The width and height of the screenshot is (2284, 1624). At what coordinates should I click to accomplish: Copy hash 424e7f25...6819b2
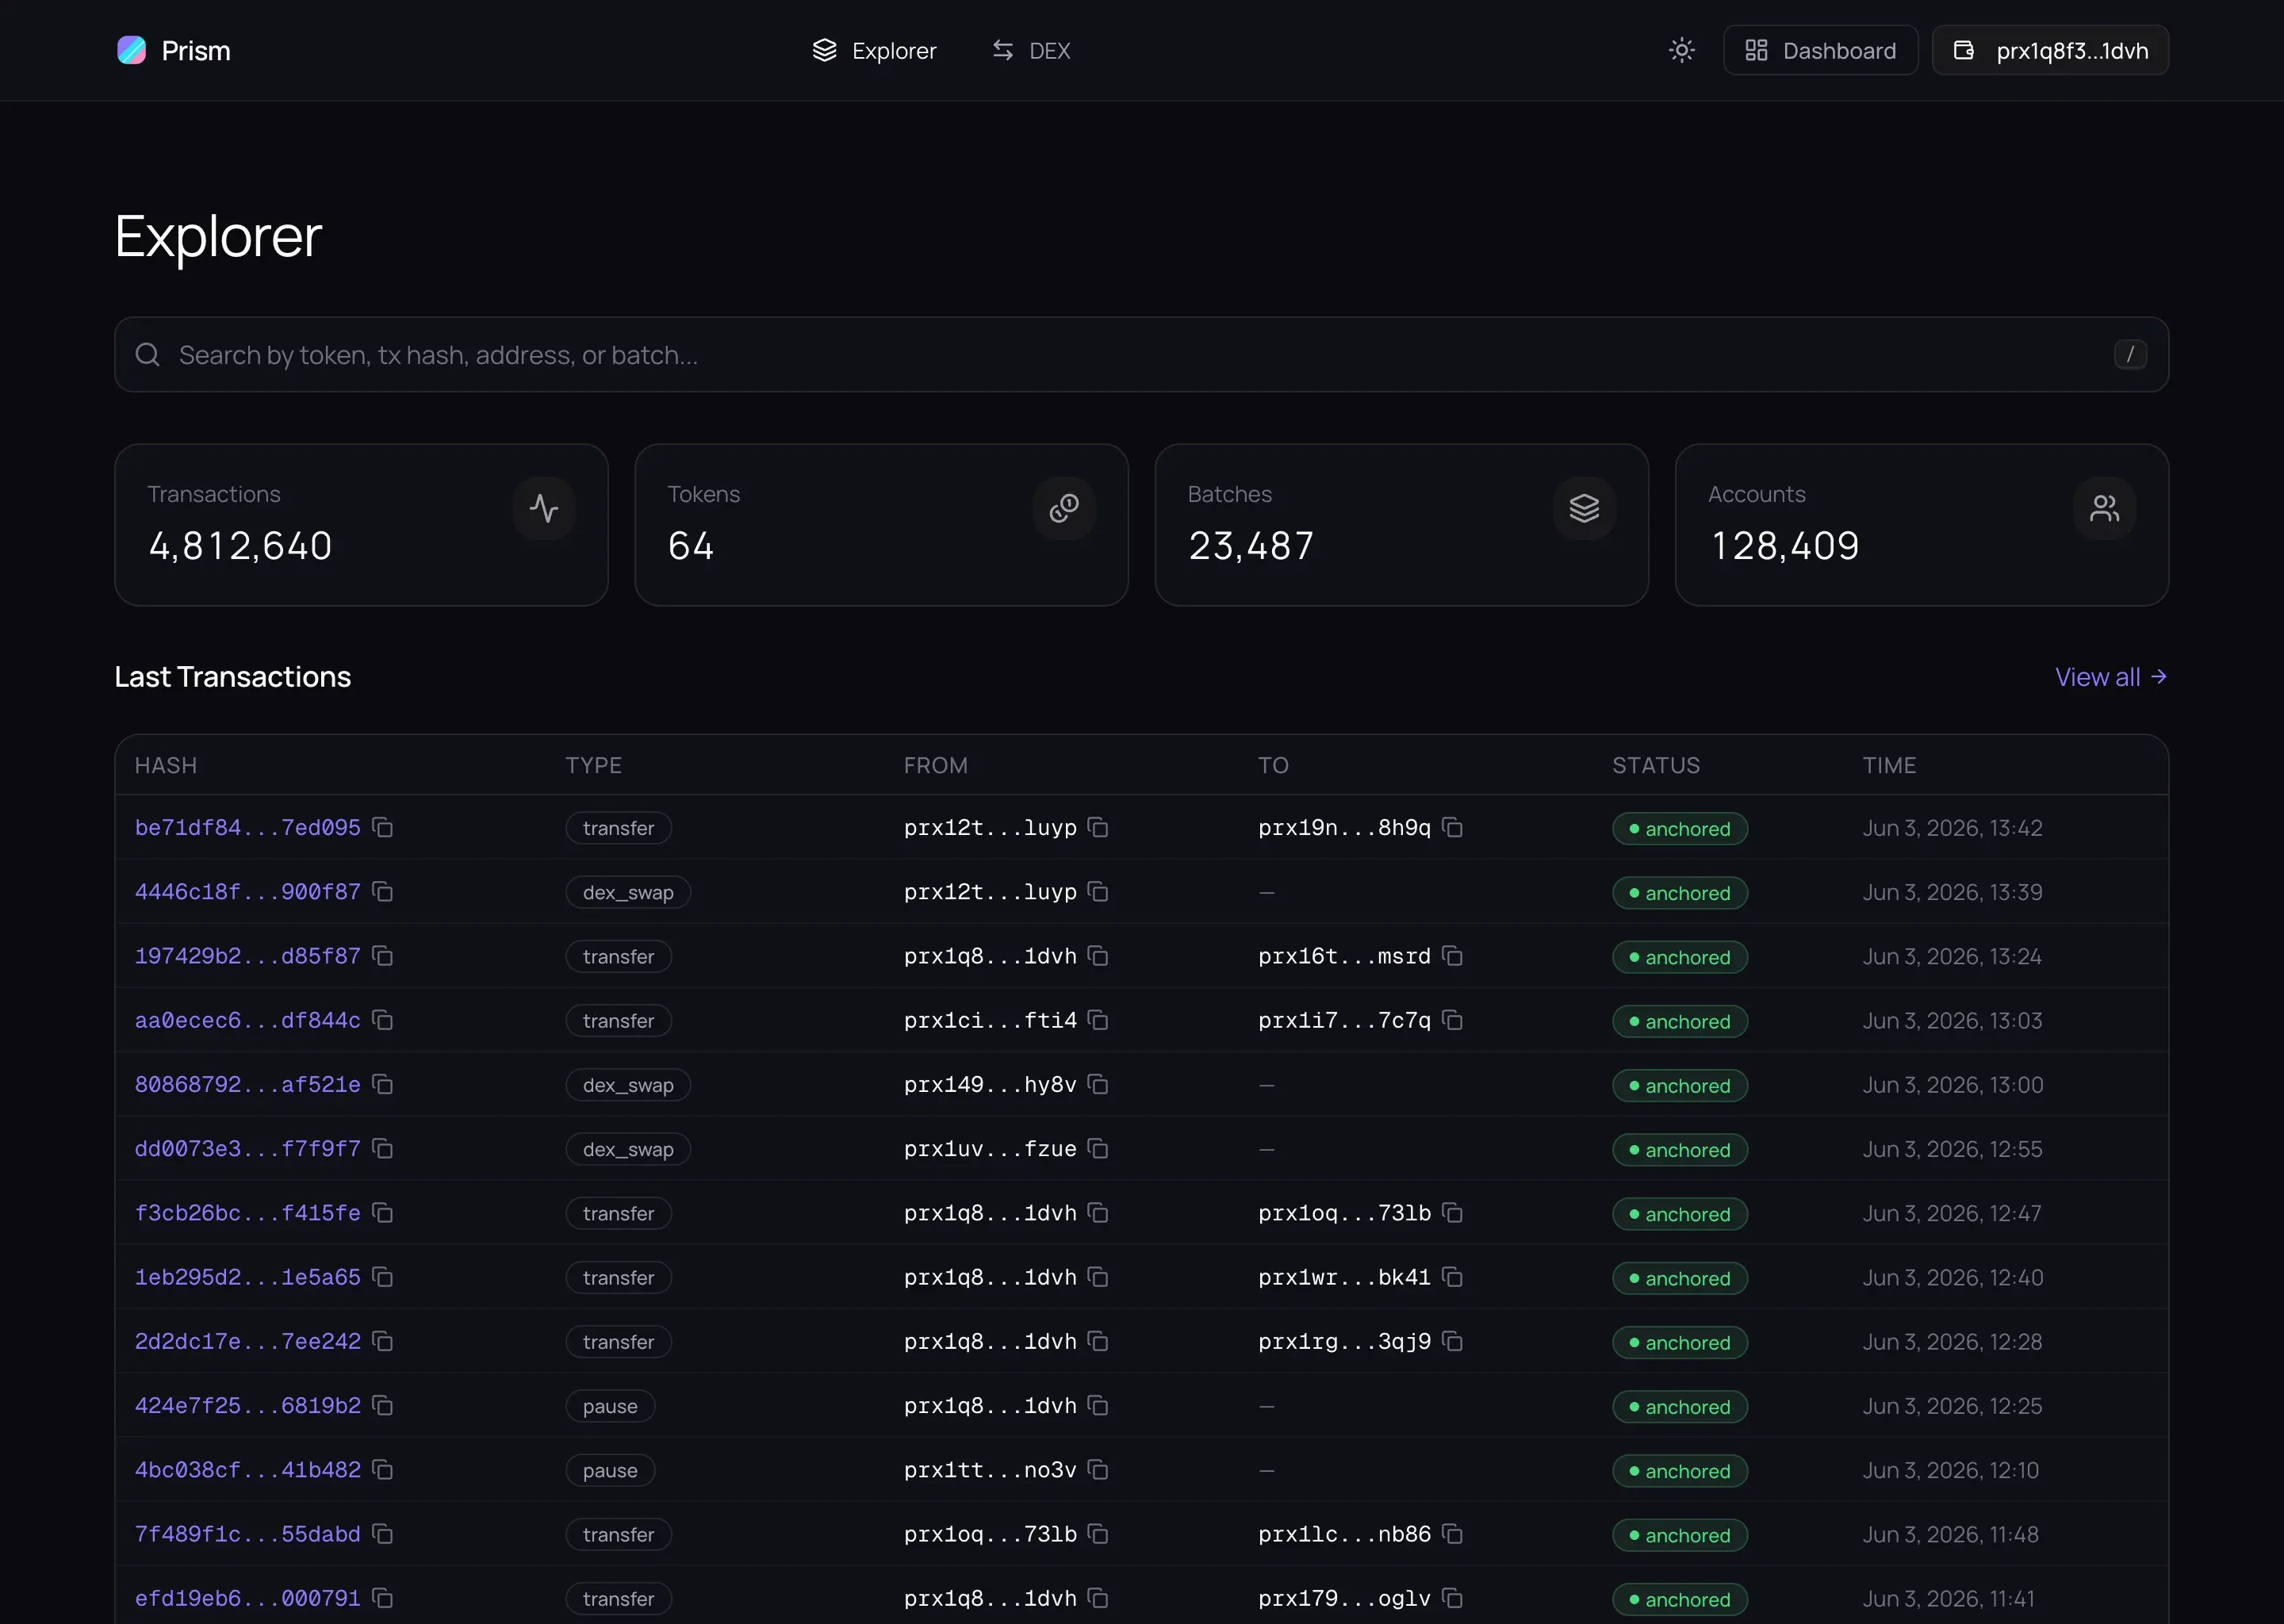pos(382,1404)
